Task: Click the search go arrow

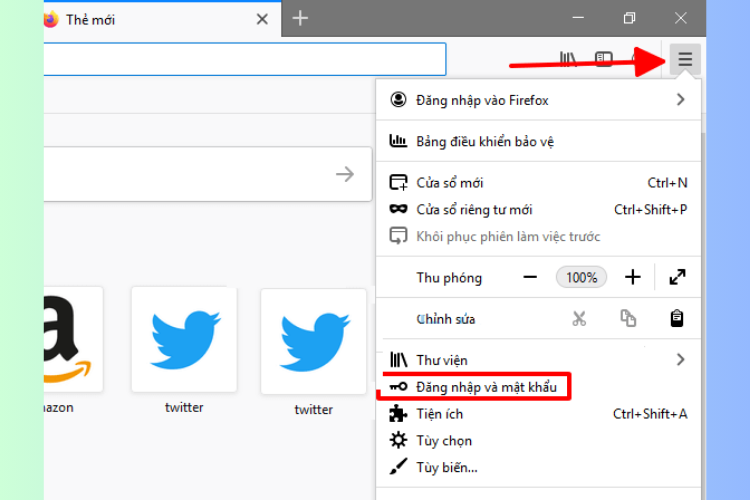Action: click(x=344, y=174)
